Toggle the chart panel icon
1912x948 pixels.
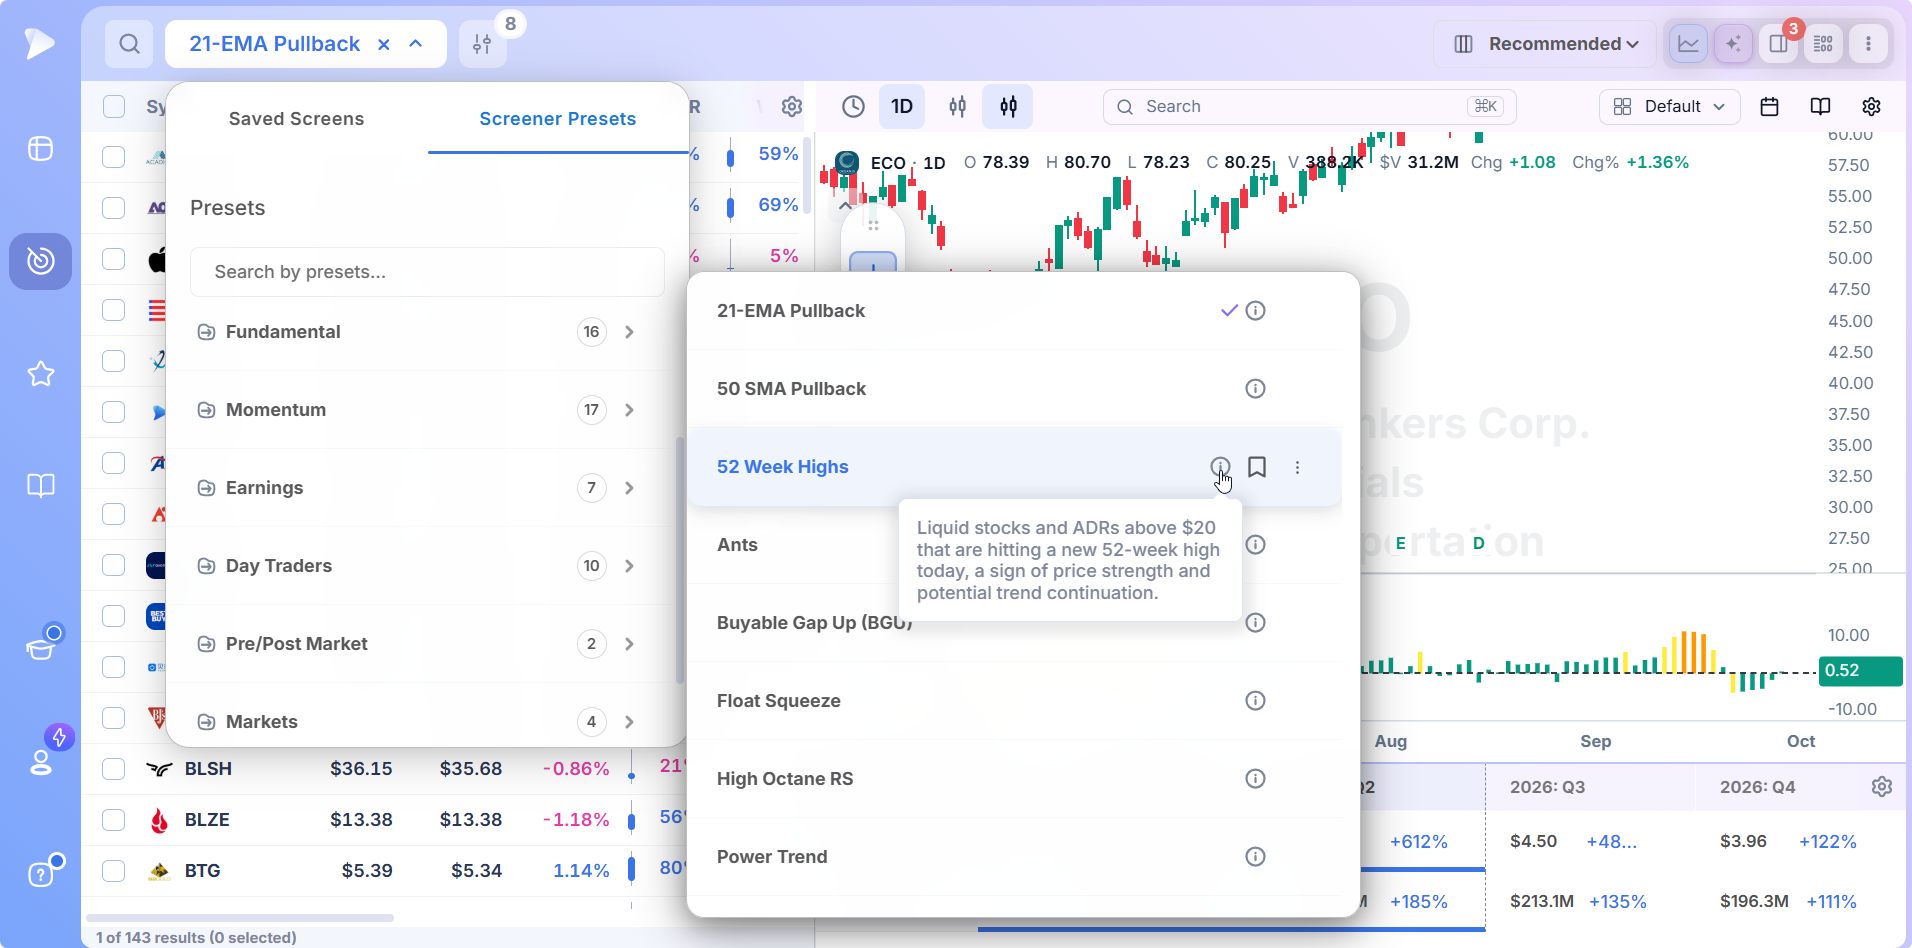click(1688, 44)
